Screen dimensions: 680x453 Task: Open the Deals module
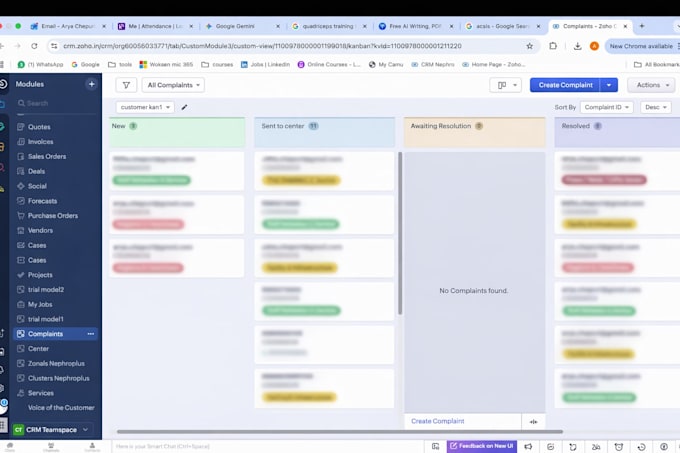click(x=36, y=171)
